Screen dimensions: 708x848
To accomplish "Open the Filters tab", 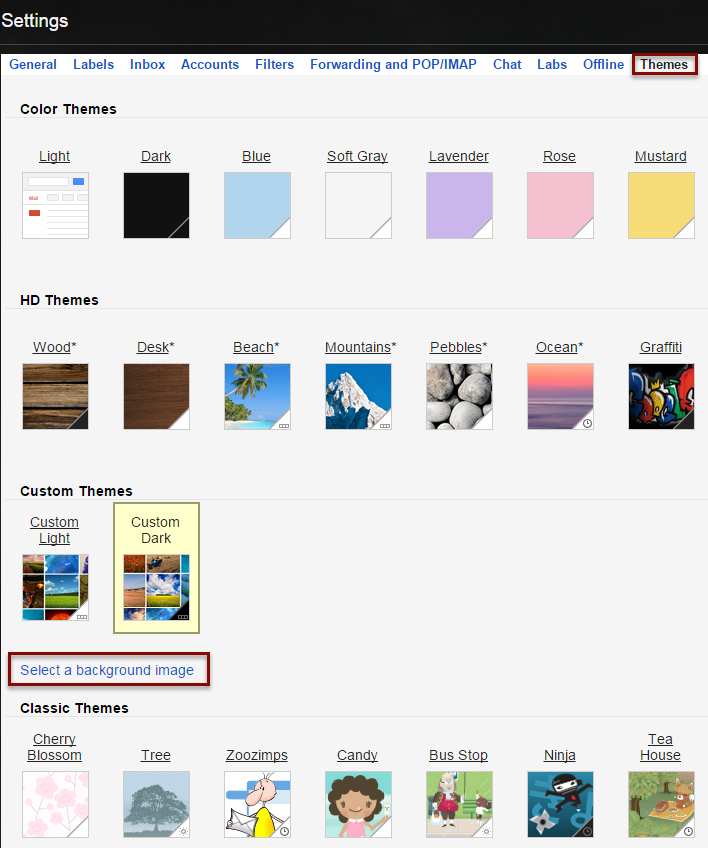I will pyautogui.click(x=274, y=64).
